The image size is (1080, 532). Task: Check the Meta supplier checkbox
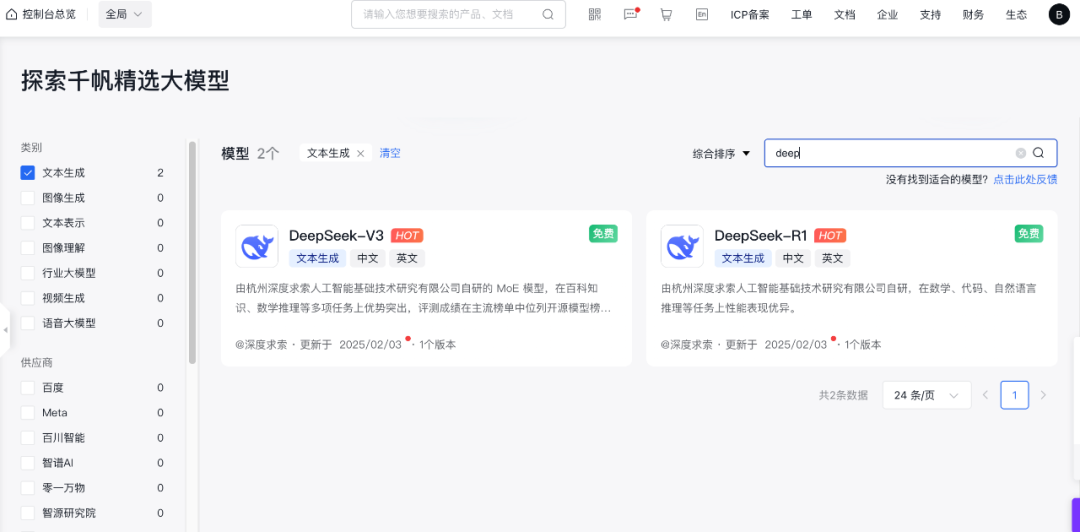coord(28,413)
